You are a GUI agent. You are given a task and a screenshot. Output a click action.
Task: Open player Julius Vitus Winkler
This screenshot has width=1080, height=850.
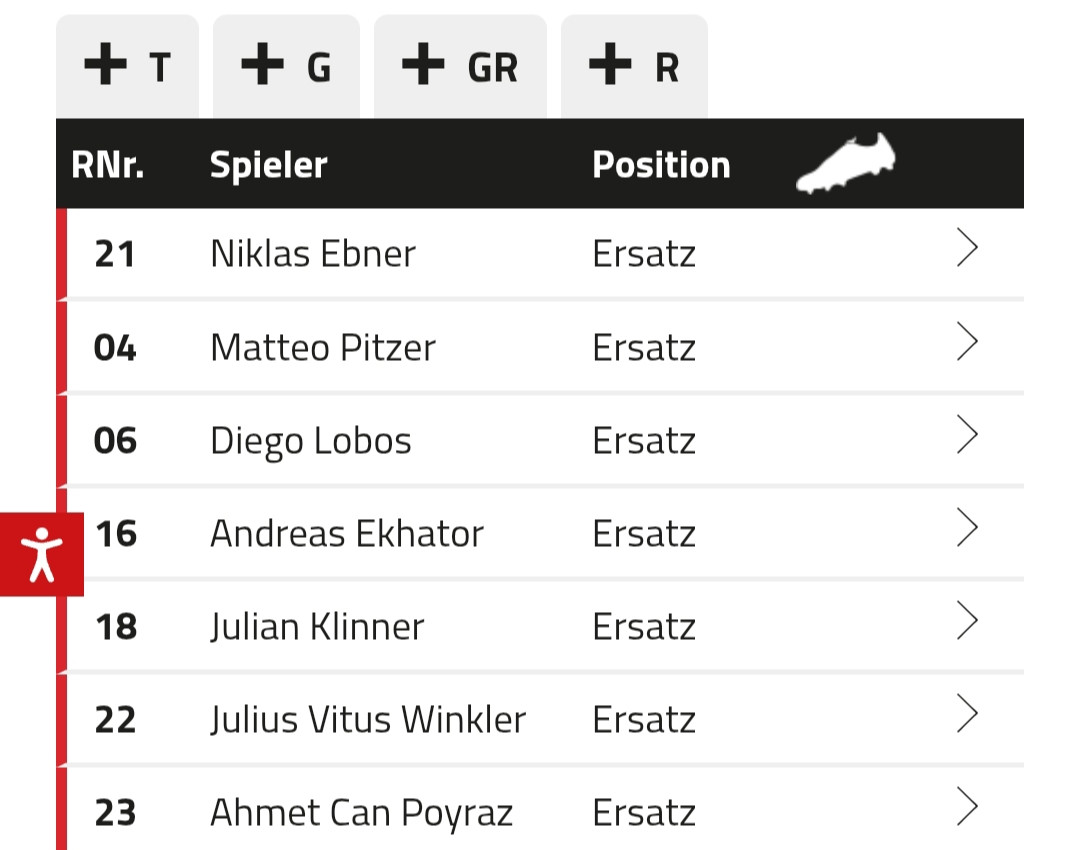[368, 720]
